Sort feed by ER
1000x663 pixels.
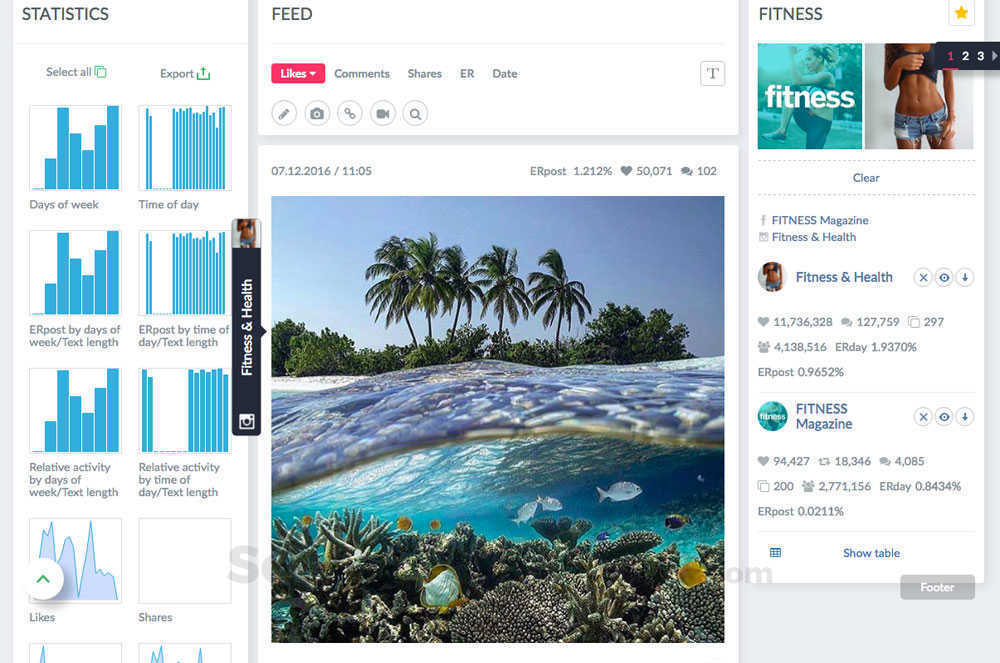(467, 74)
